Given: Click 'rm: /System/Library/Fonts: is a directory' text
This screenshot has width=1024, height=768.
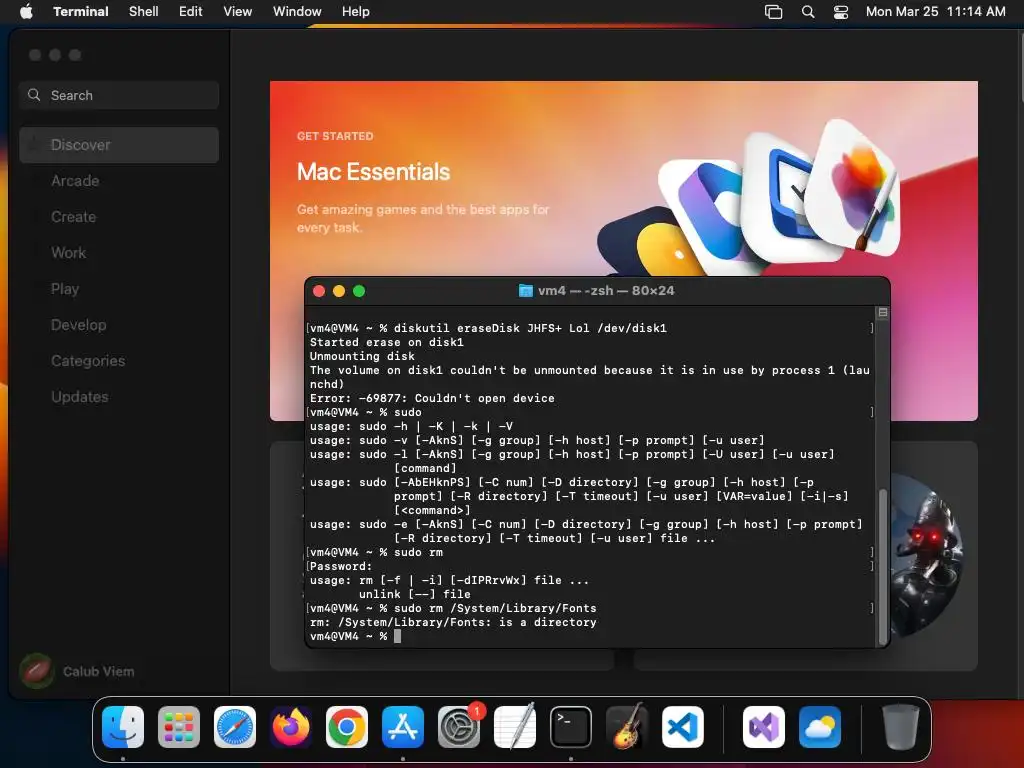Looking at the screenshot, I should tap(453, 622).
